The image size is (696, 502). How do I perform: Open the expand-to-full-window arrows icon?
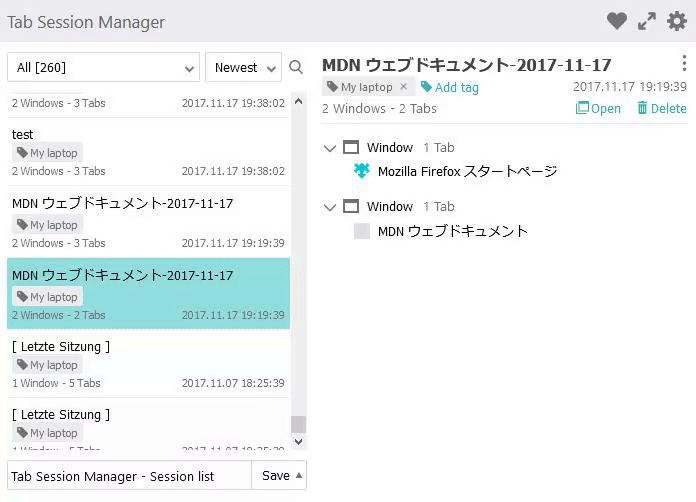tap(647, 21)
